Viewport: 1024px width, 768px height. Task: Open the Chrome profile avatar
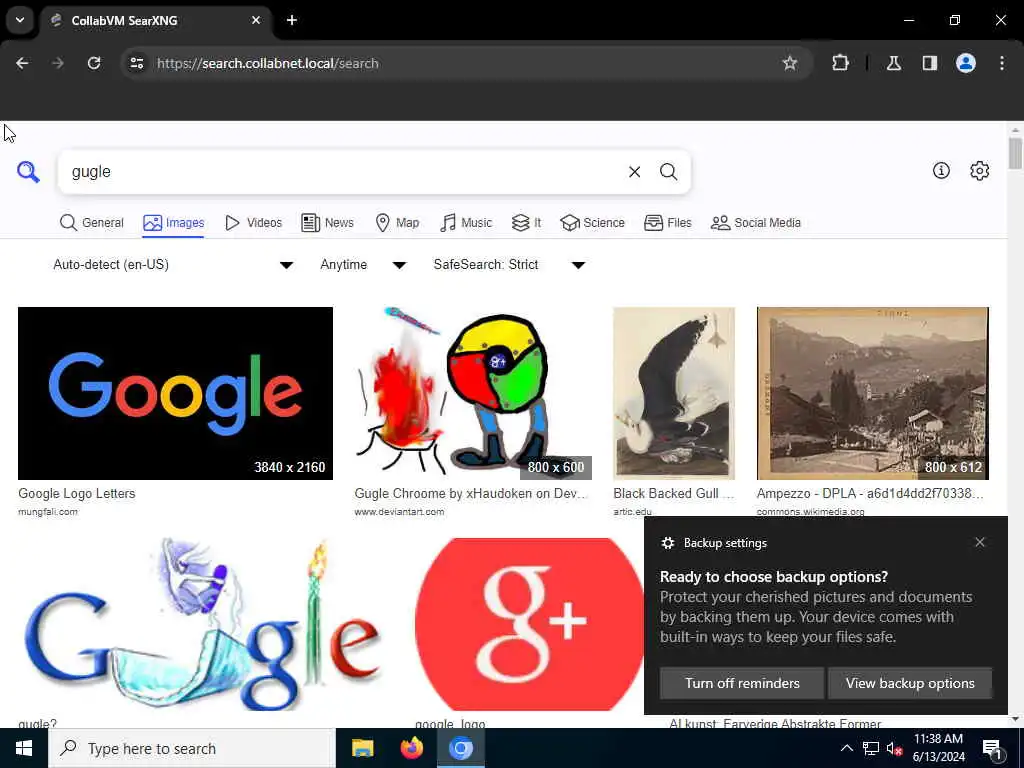[x=966, y=63]
